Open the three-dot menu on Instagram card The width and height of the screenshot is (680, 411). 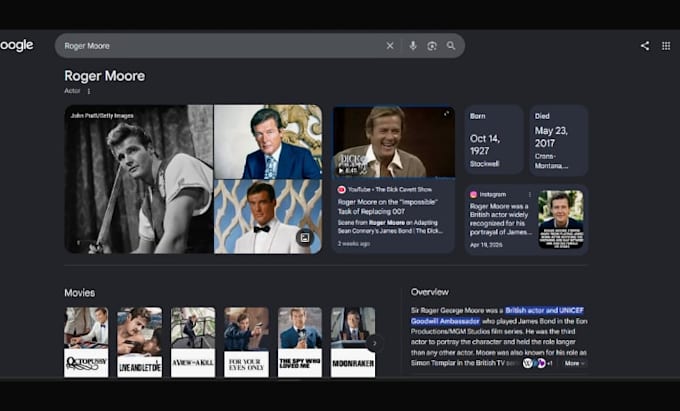[x=530, y=194]
